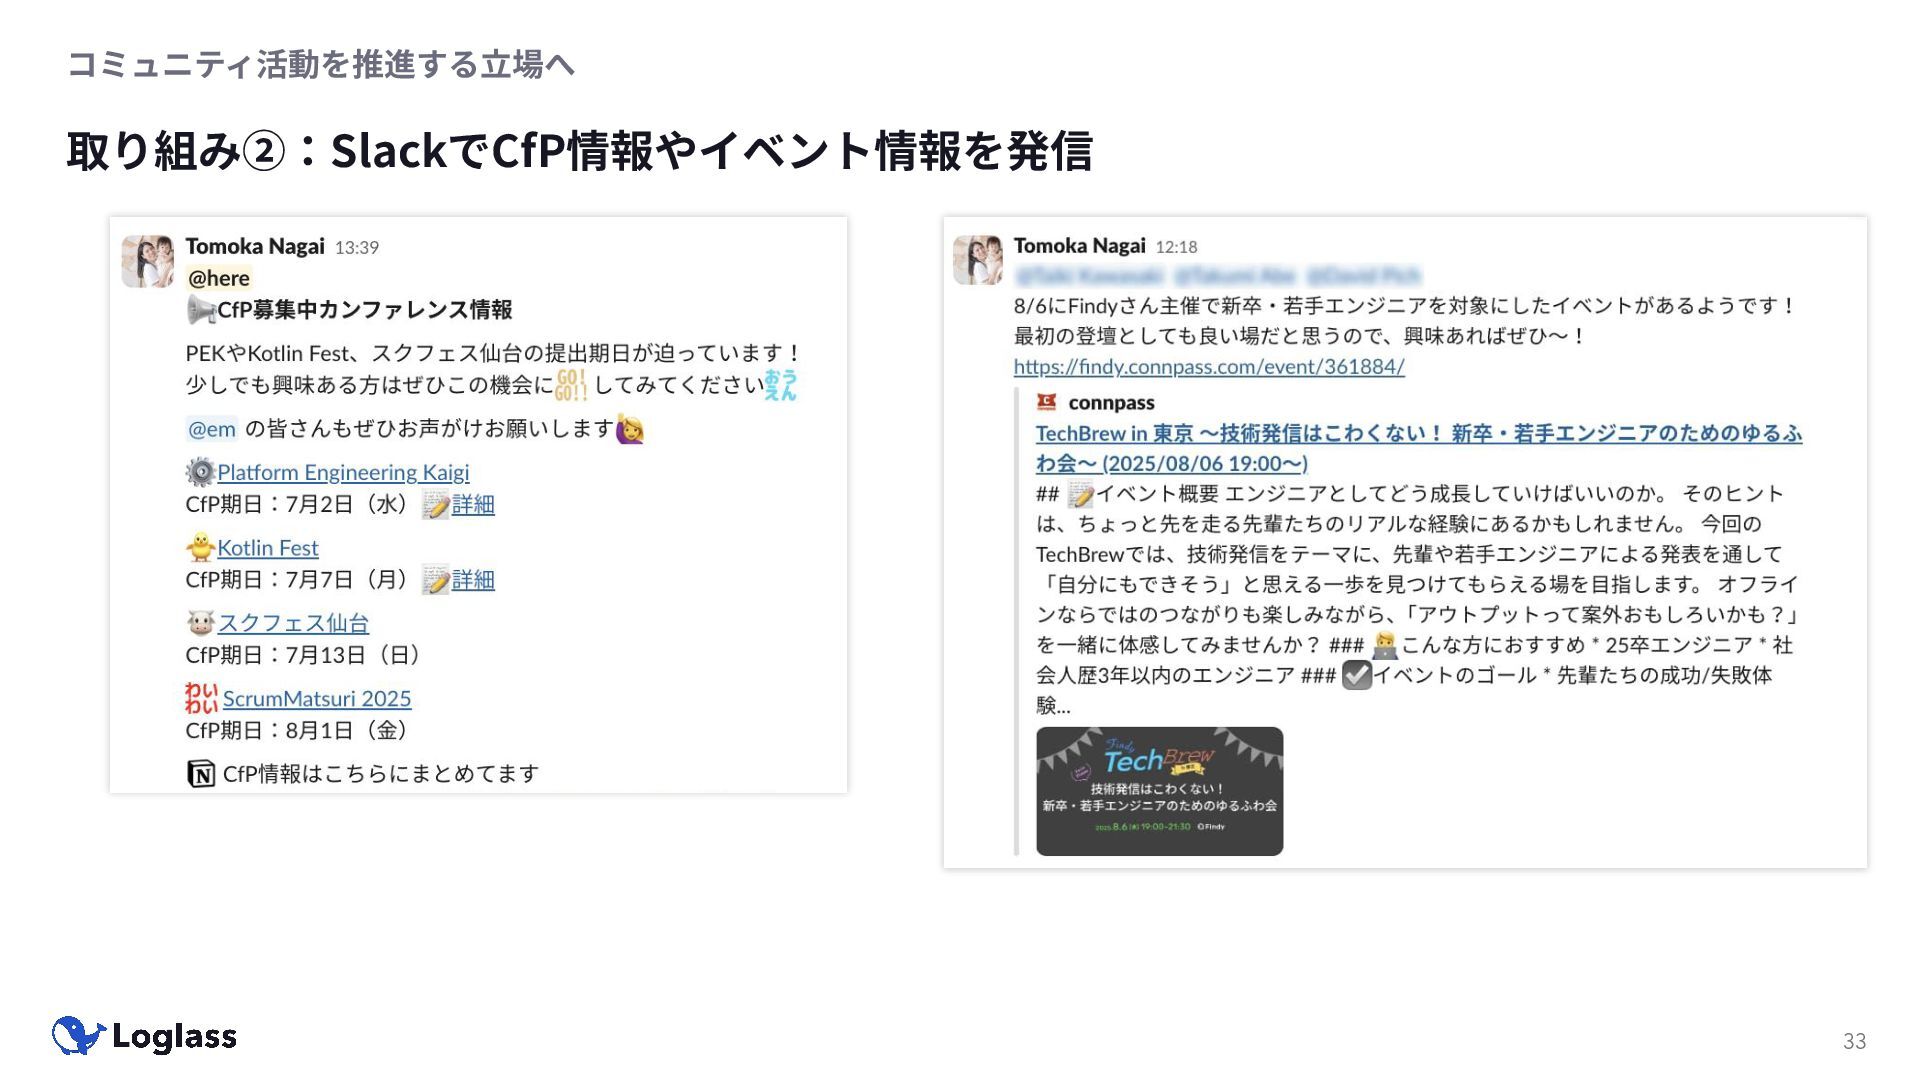Click the GO!GO!! emoji in the message
Image resolution: width=1920 pixels, height=1080 pixels.
(x=571, y=385)
